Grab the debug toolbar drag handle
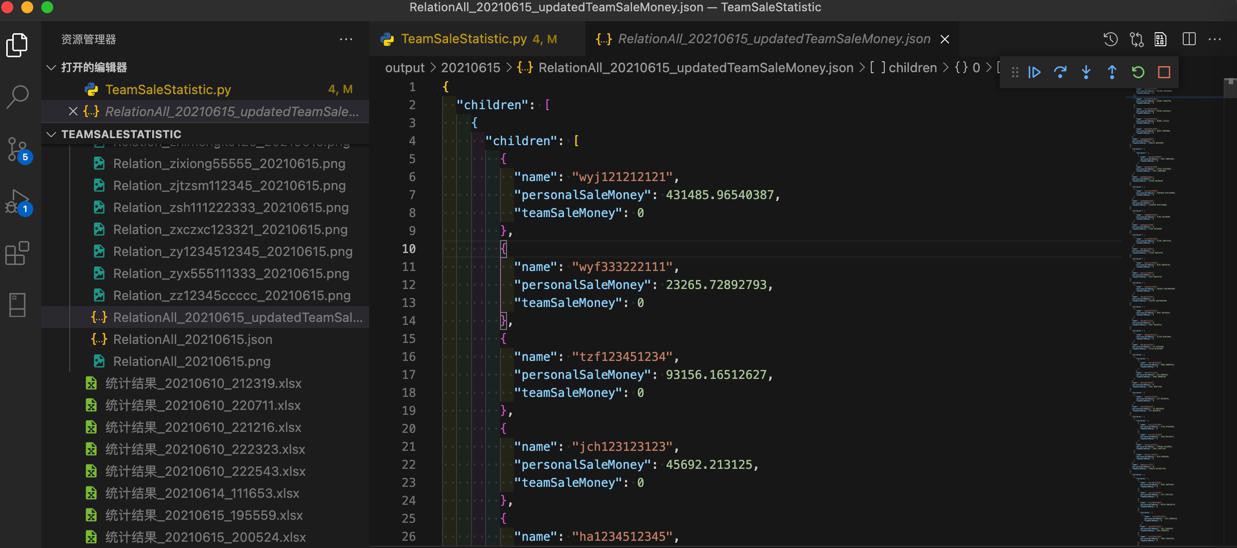The width and height of the screenshot is (1237, 548). tap(1015, 72)
